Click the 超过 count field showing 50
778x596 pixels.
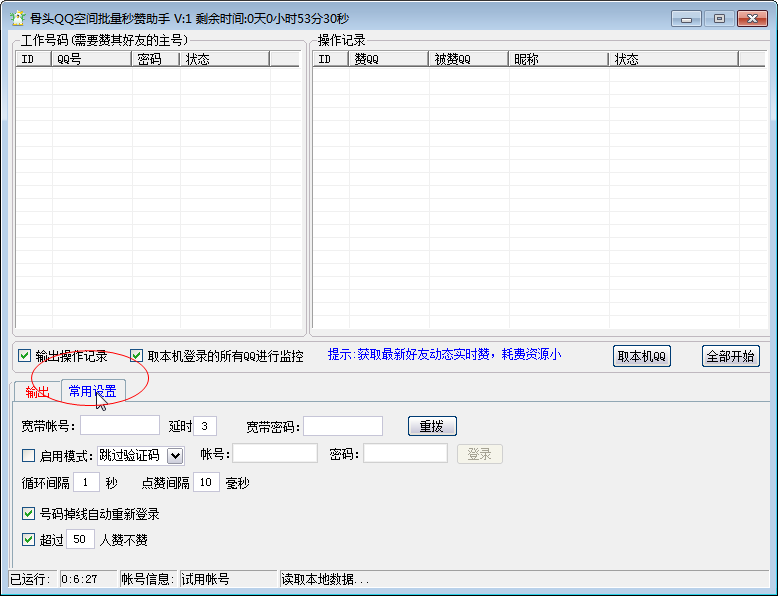(x=80, y=539)
